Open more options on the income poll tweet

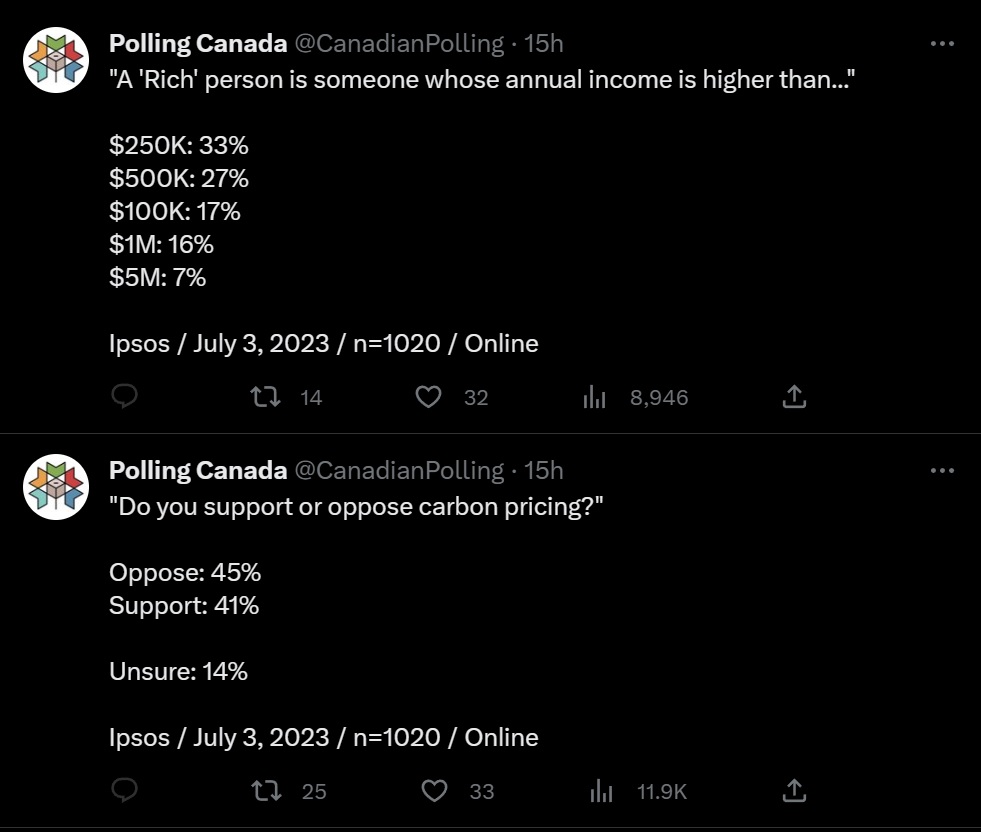point(942,43)
